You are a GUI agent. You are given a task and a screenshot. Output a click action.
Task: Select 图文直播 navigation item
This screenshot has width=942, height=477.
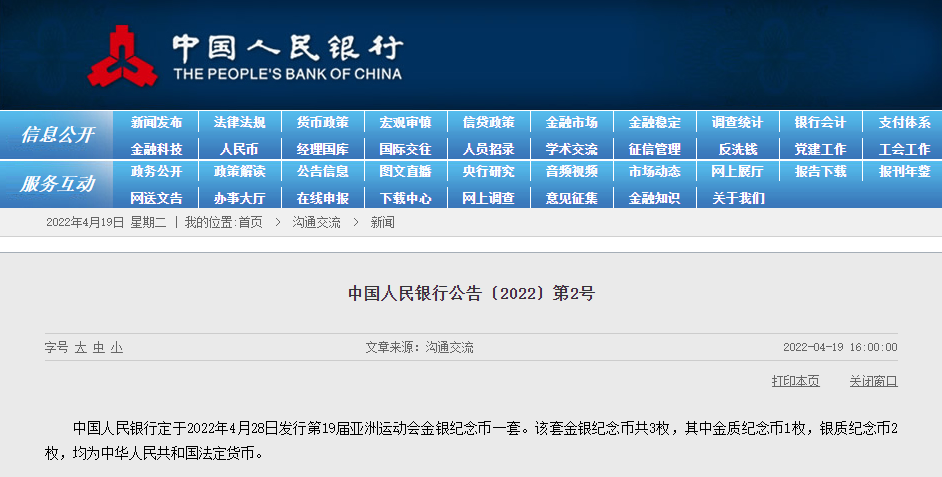click(406, 172)
